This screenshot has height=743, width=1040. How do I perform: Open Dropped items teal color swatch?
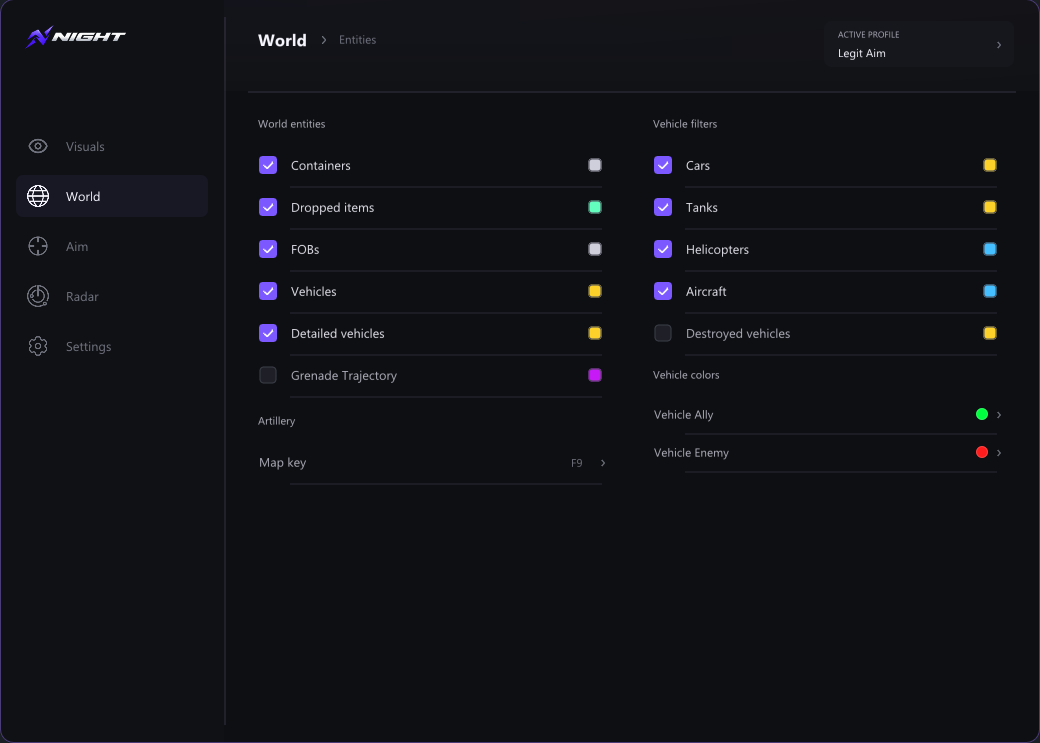click(x=595, y=207)
